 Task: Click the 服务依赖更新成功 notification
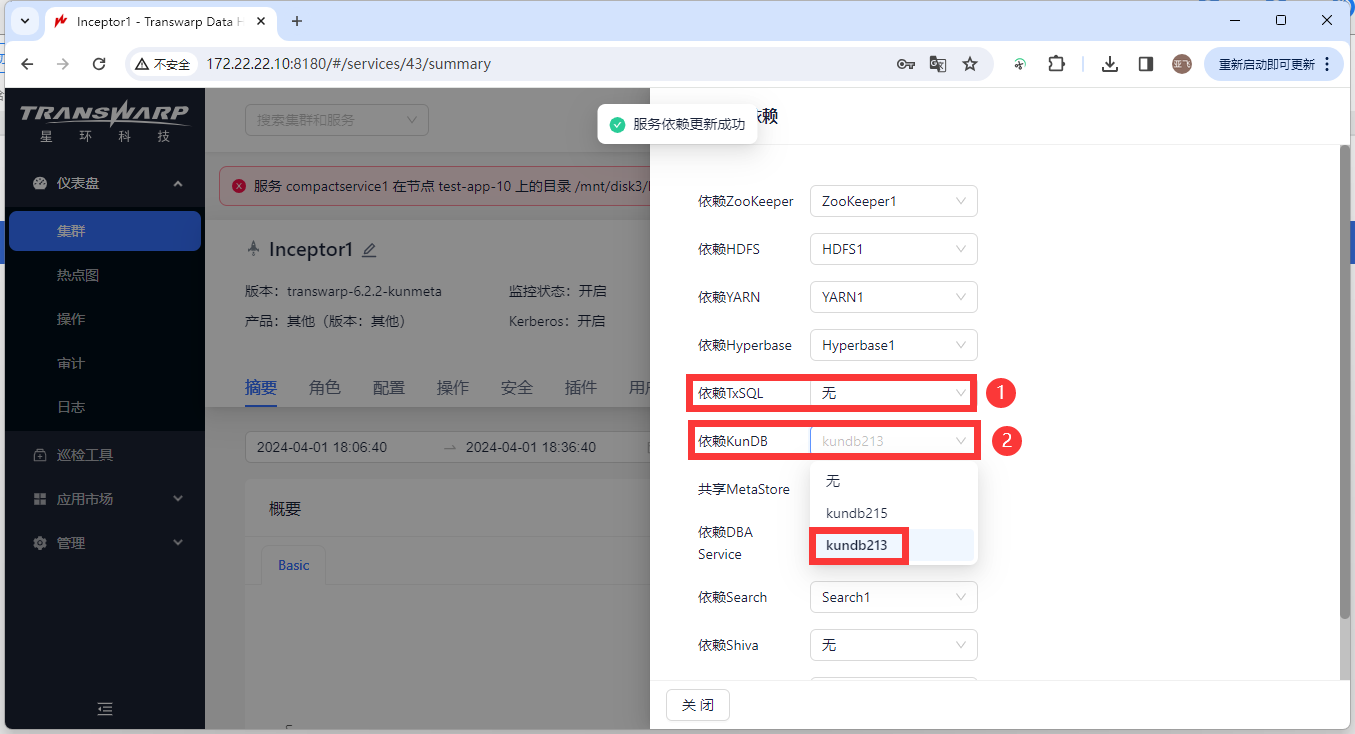tap(678, 124)
